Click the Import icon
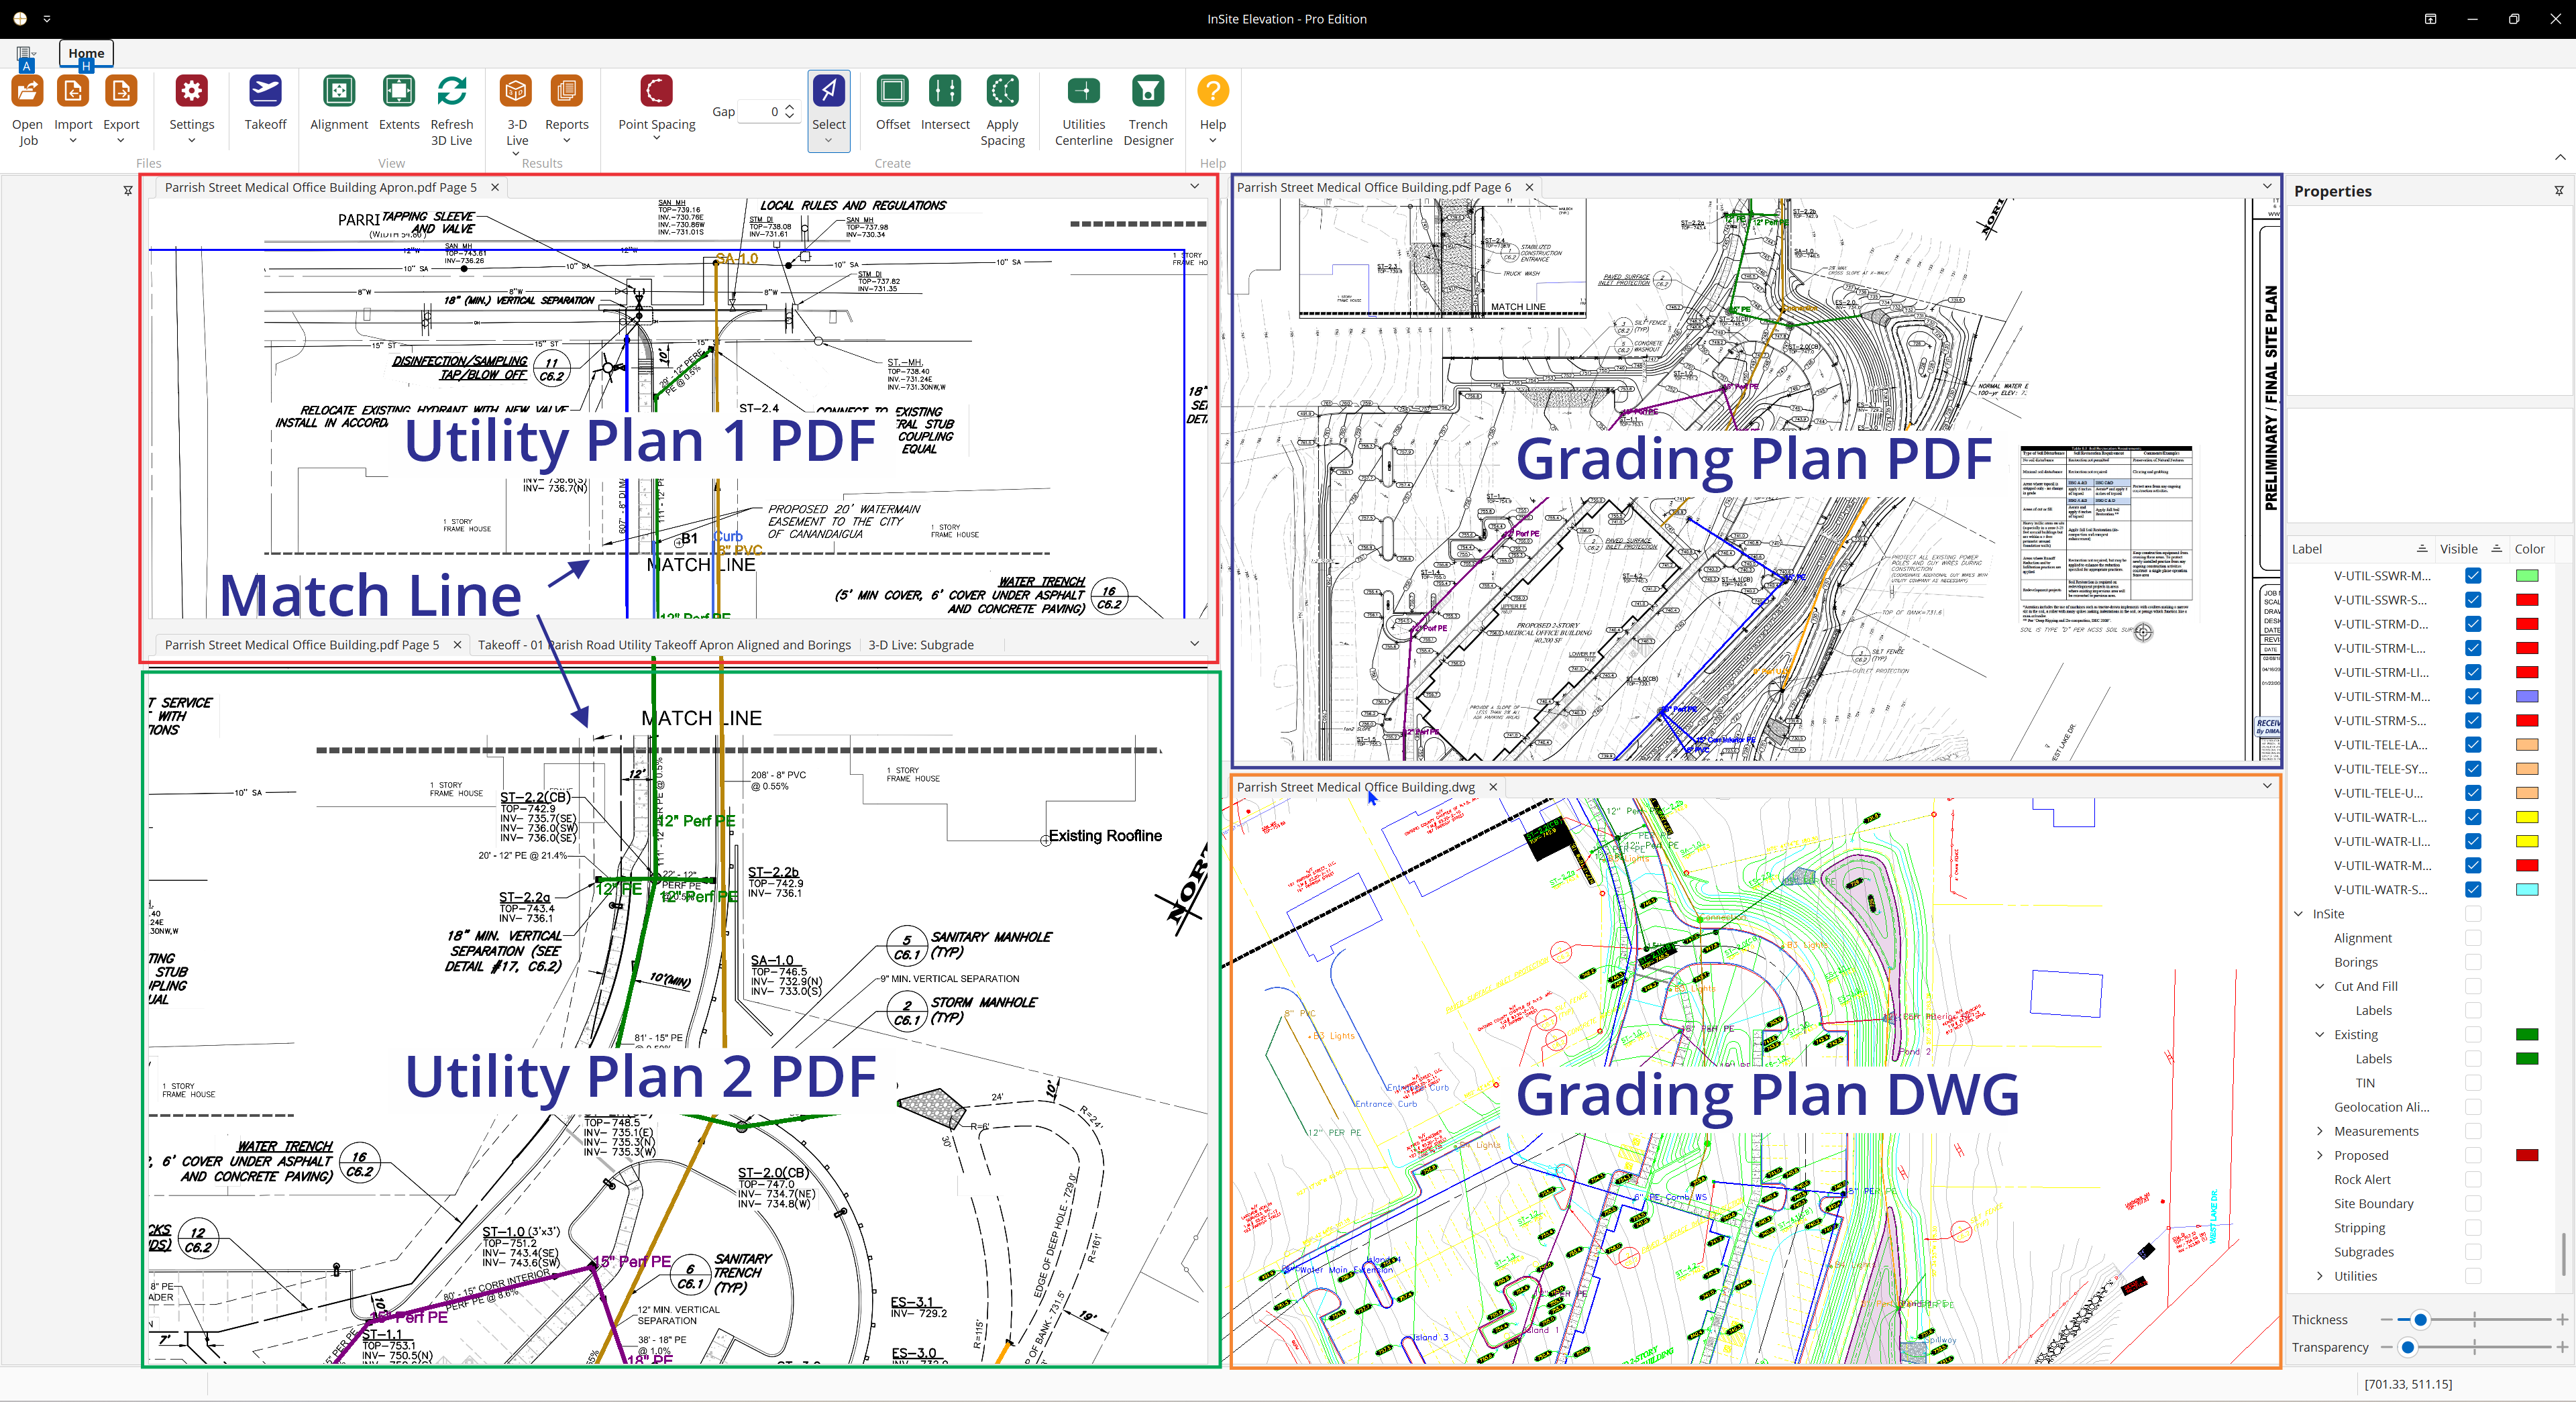2576x1402 pixels. pos(73,92)
